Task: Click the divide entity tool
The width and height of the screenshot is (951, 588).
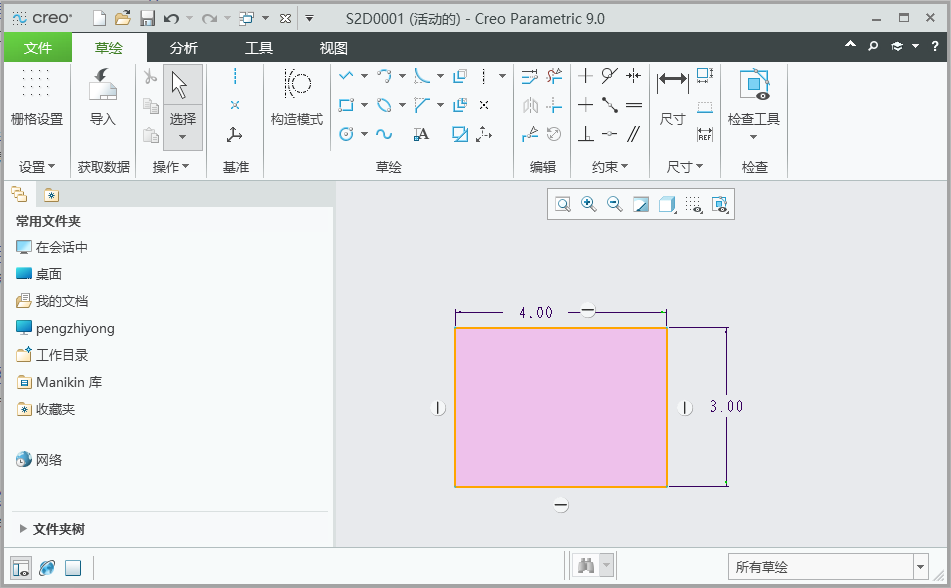Action: pos(530,134)
